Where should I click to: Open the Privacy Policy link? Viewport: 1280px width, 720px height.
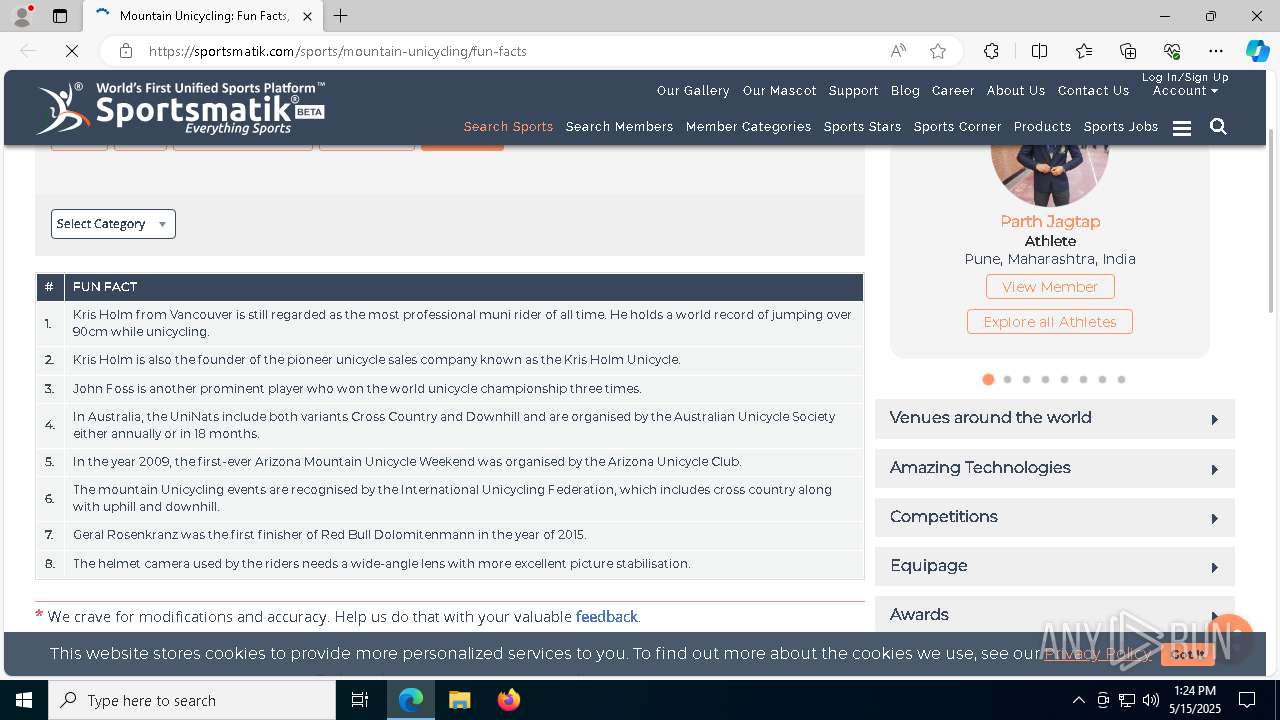(1098, 654)
